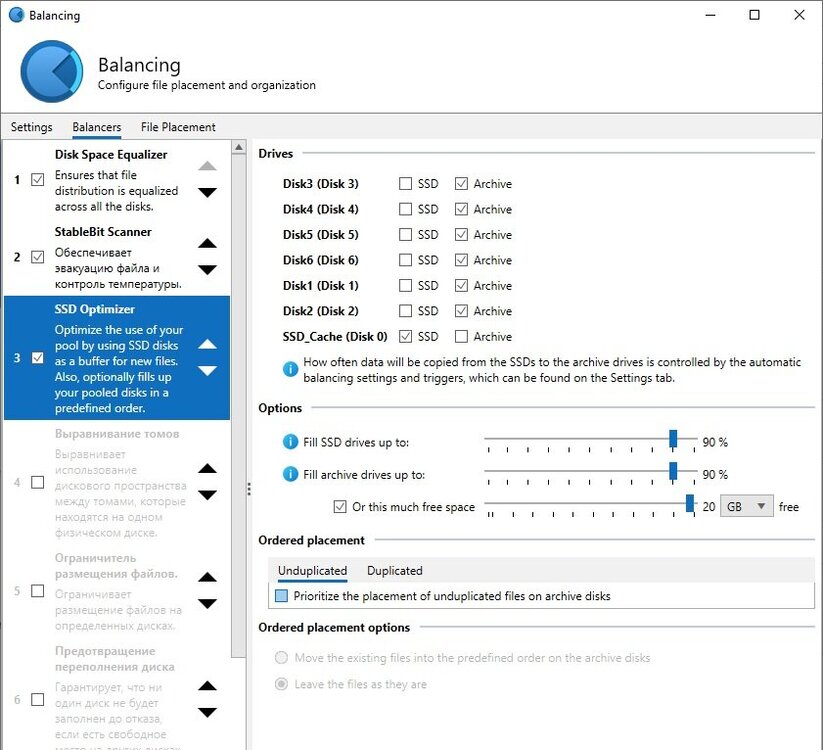Switch to the File Placement tab
Screen dimensions: 823x750
point(178,127)
